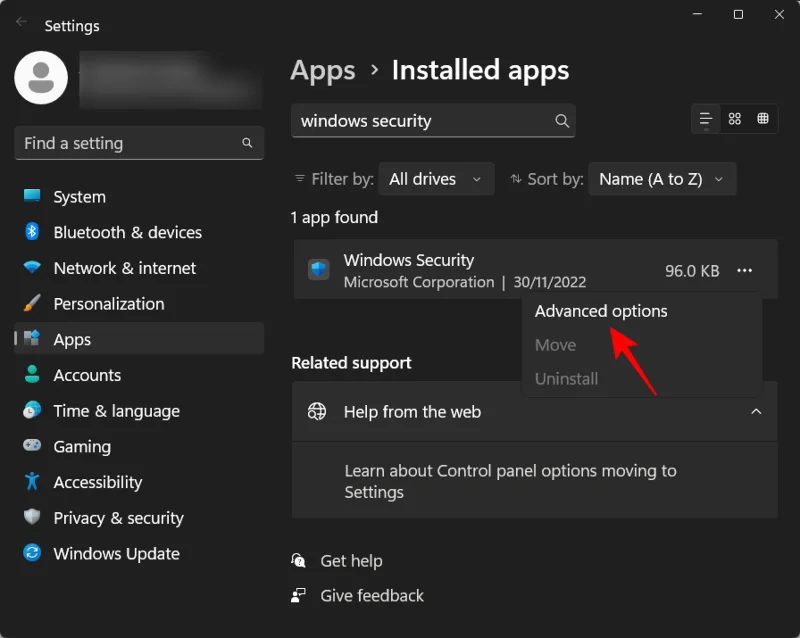Click Give feedback at the bottom

(x=371, y=596)
